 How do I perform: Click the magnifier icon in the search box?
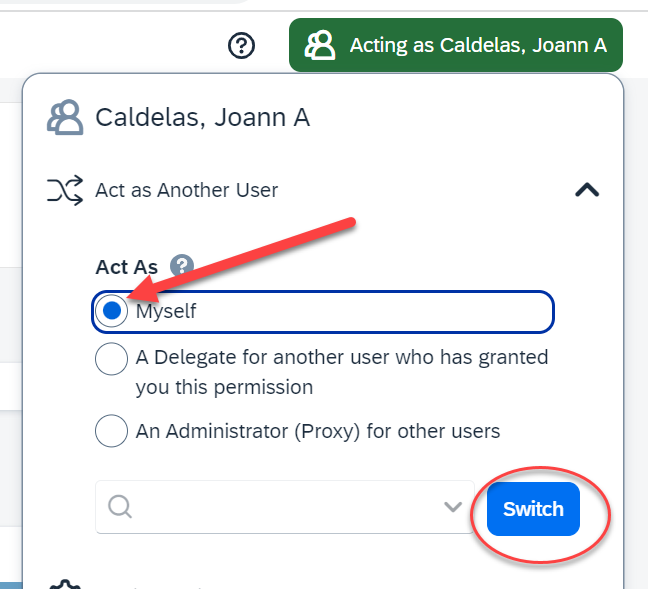point(120,507)
